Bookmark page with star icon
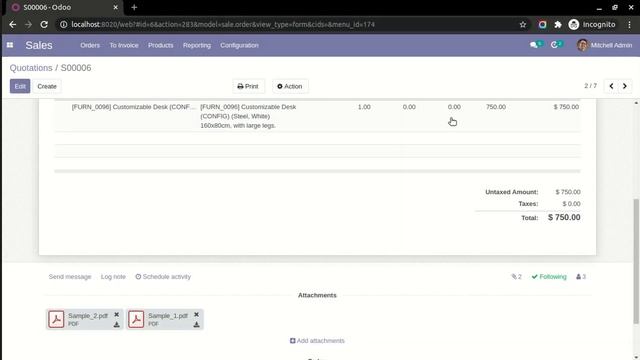This screenshot has height=360, width=640. (523, 24)
